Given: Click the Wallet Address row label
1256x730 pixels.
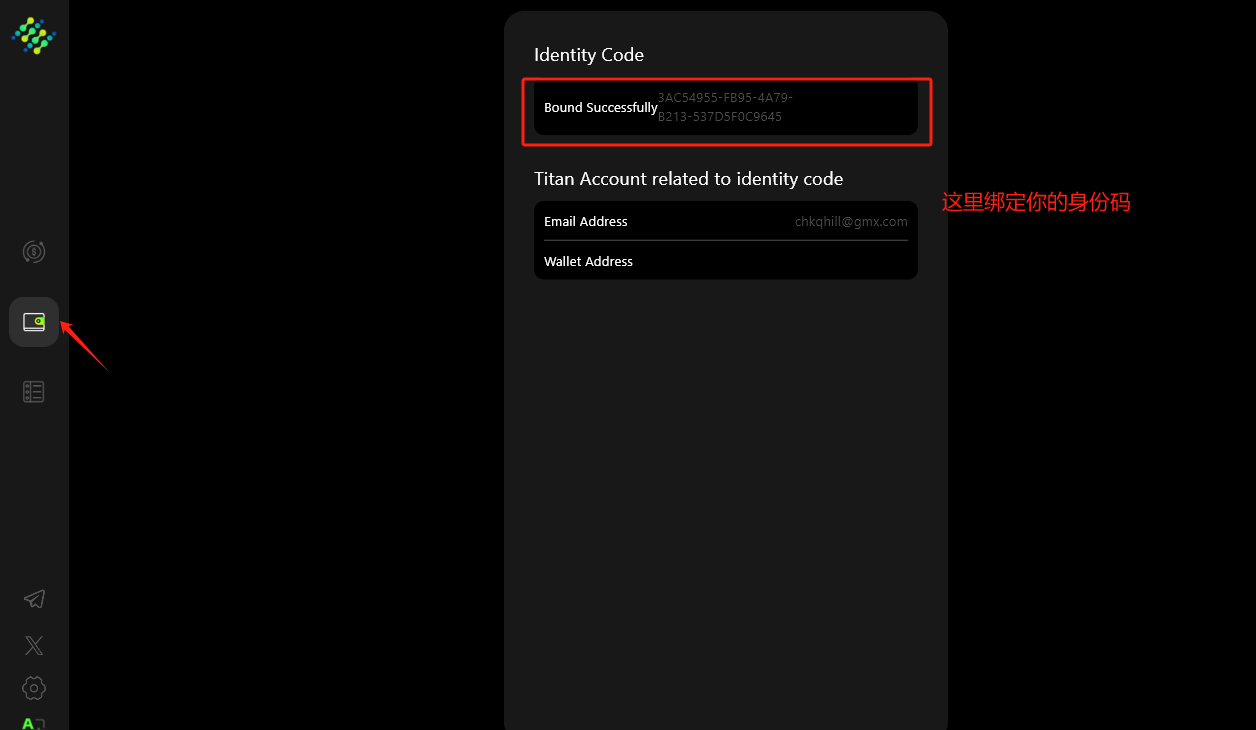Looking at the screenshot, I should pos(588,262).
